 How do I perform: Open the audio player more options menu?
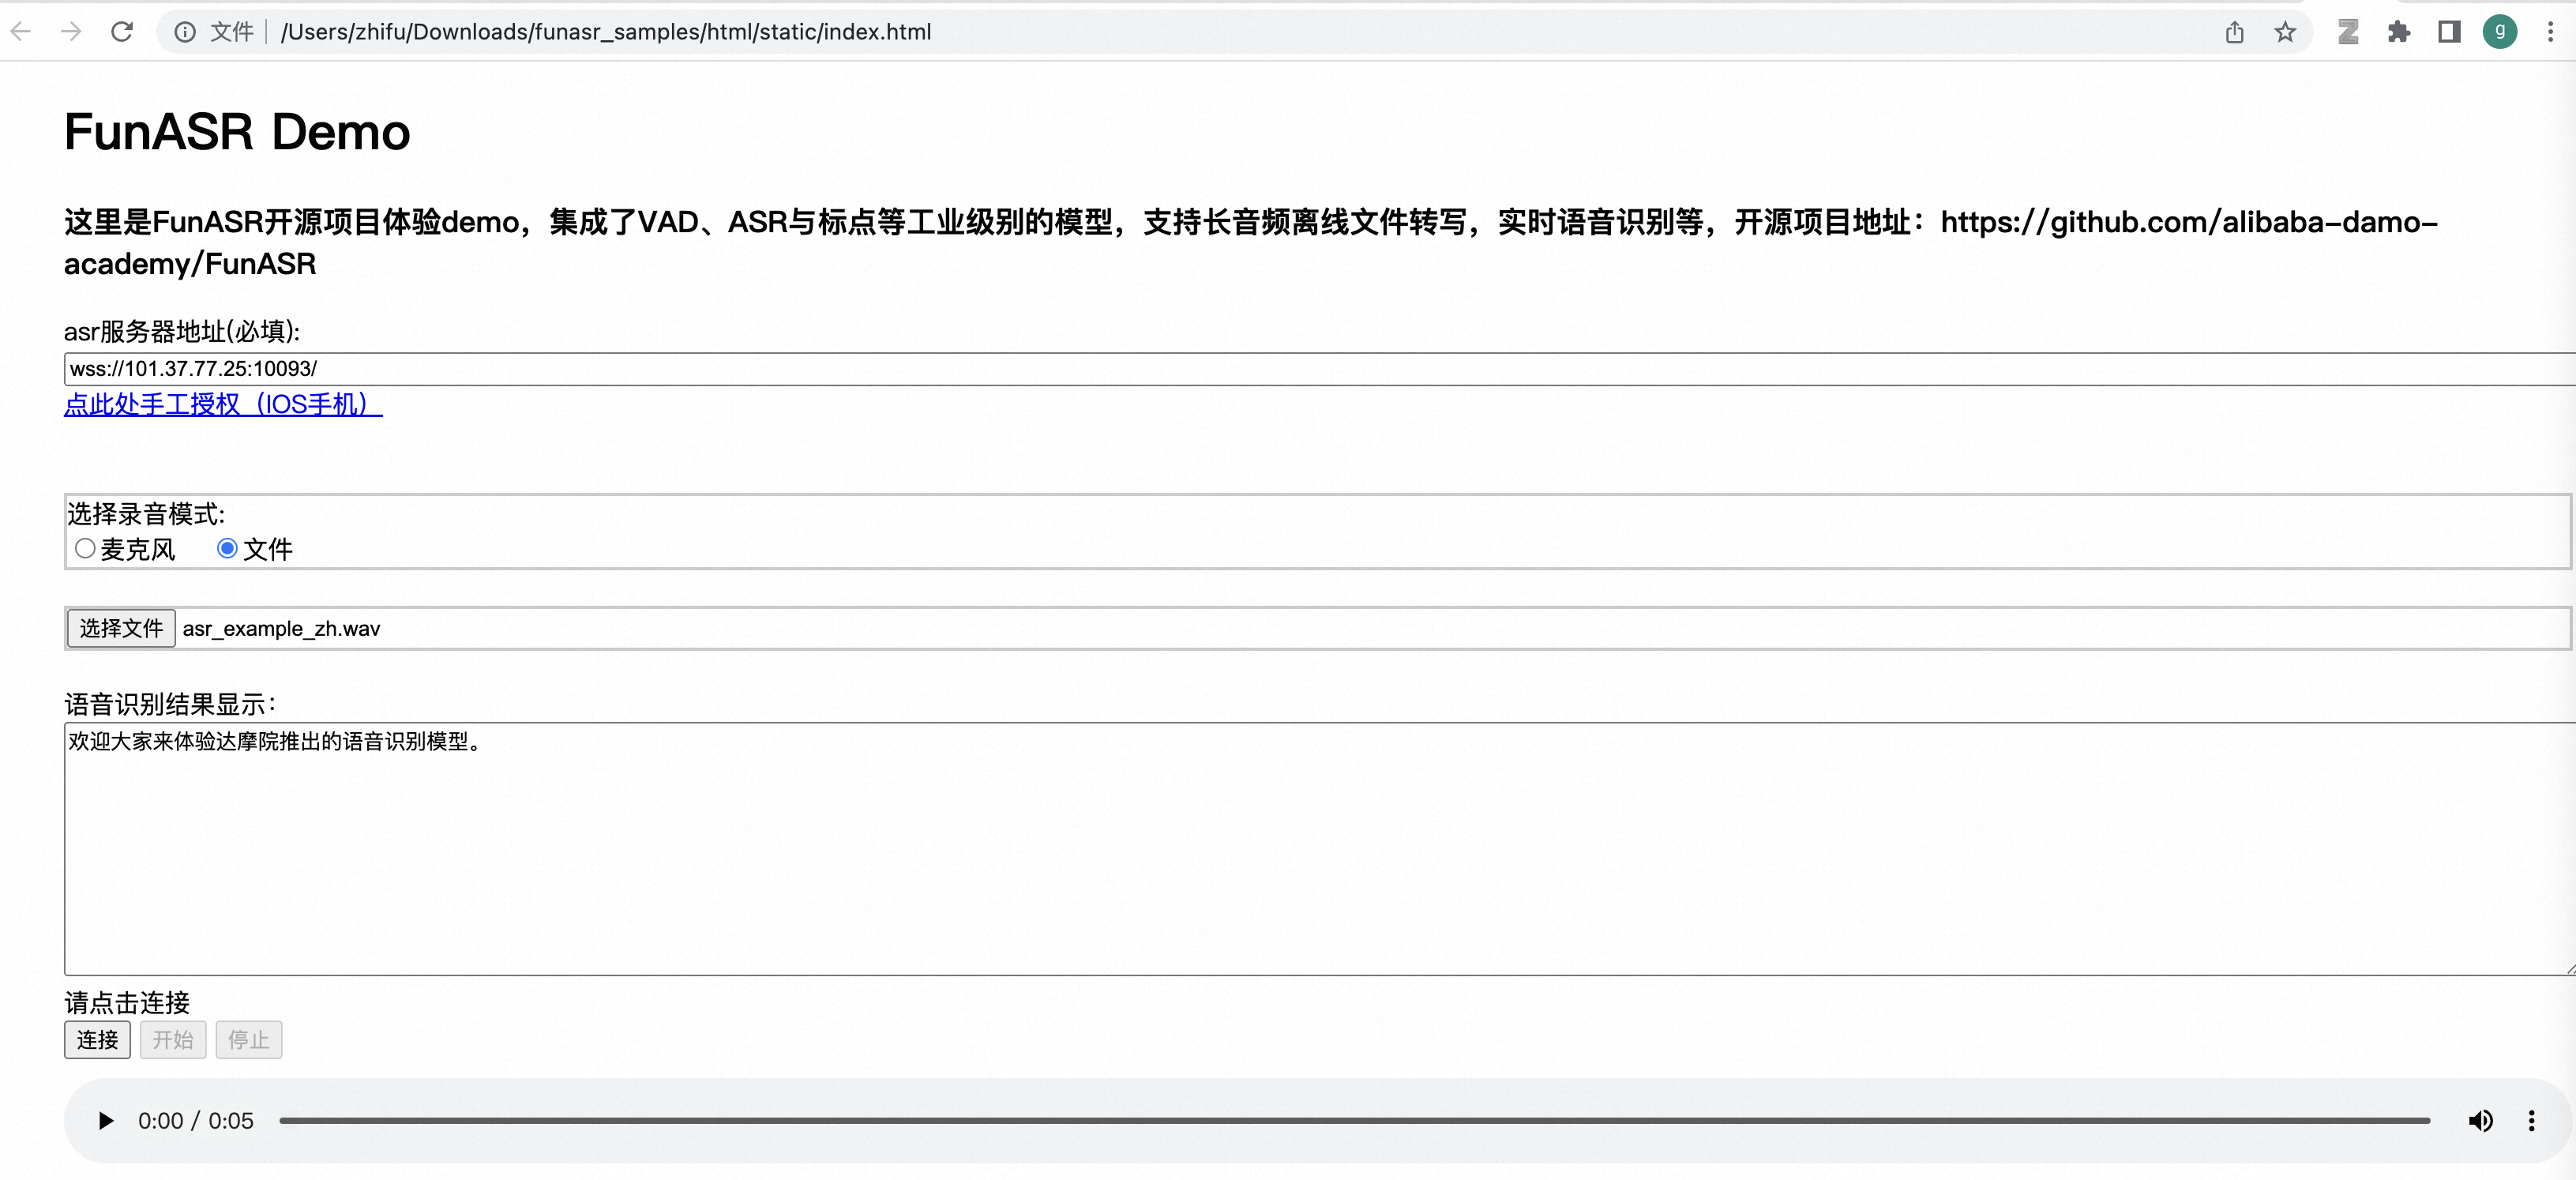tap(2531, 1120)
